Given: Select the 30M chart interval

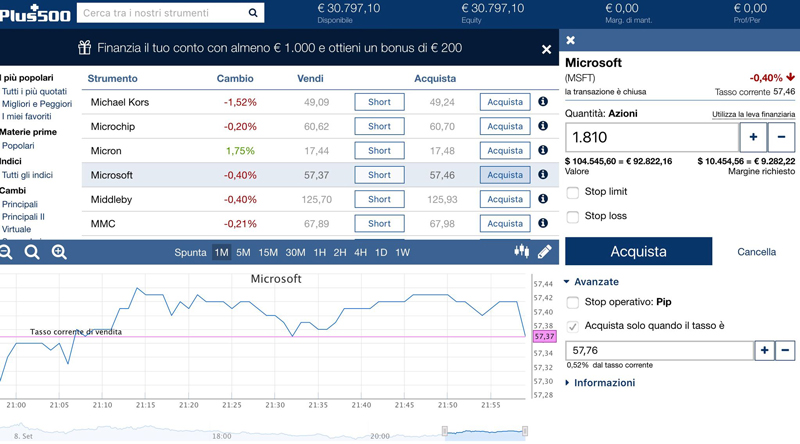Looking at the screenshot, I should click(295, 252).
